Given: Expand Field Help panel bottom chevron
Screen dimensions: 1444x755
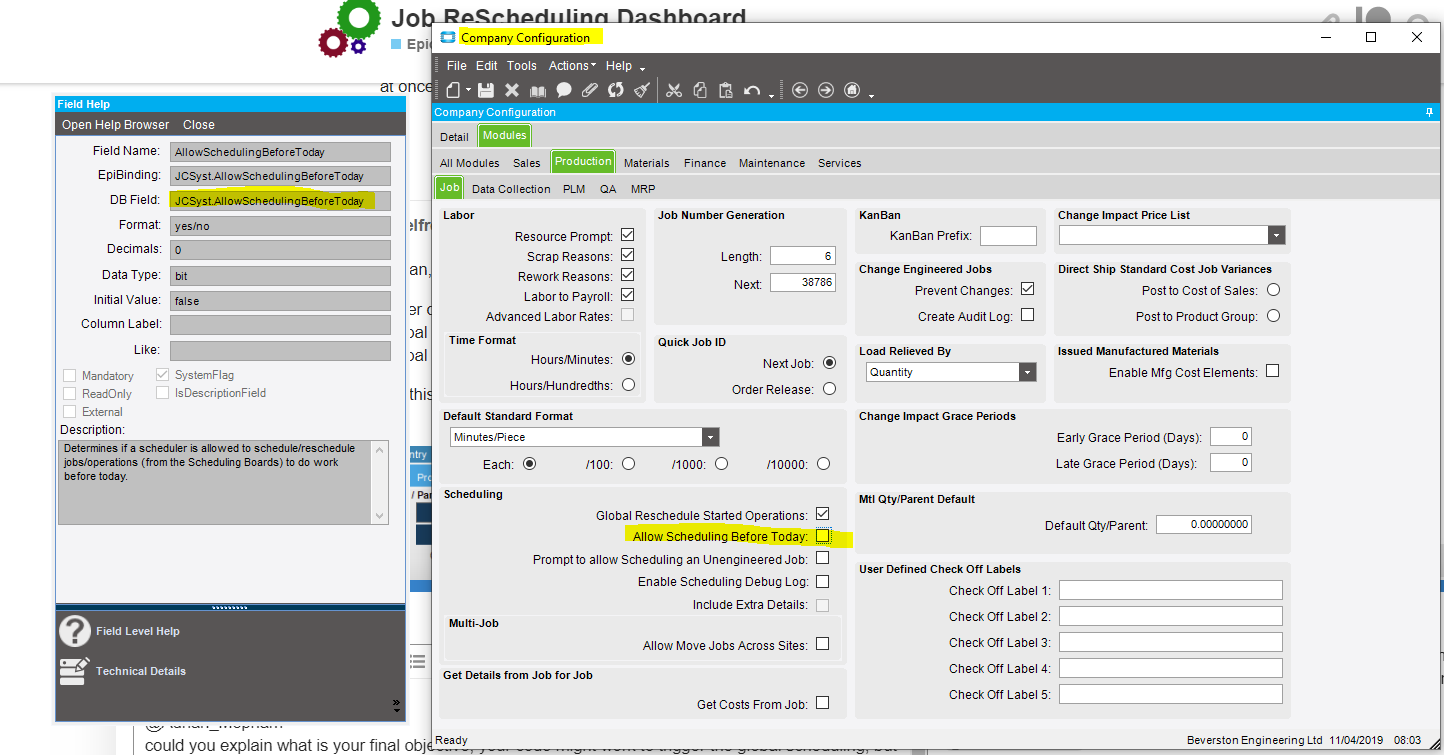Looking at the screenshot, I should 396,705.
